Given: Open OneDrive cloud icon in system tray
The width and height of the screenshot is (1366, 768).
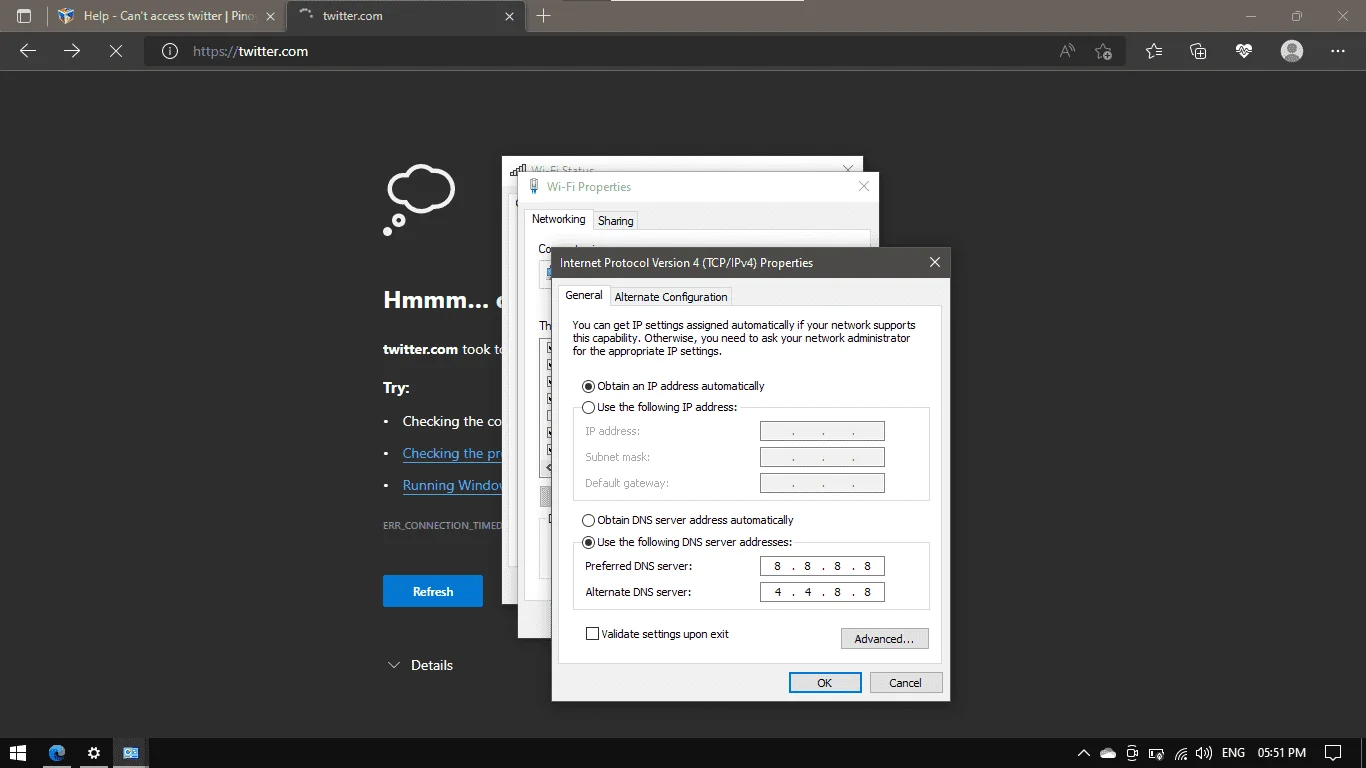Looking at the screenshot, I should 1107,753.
